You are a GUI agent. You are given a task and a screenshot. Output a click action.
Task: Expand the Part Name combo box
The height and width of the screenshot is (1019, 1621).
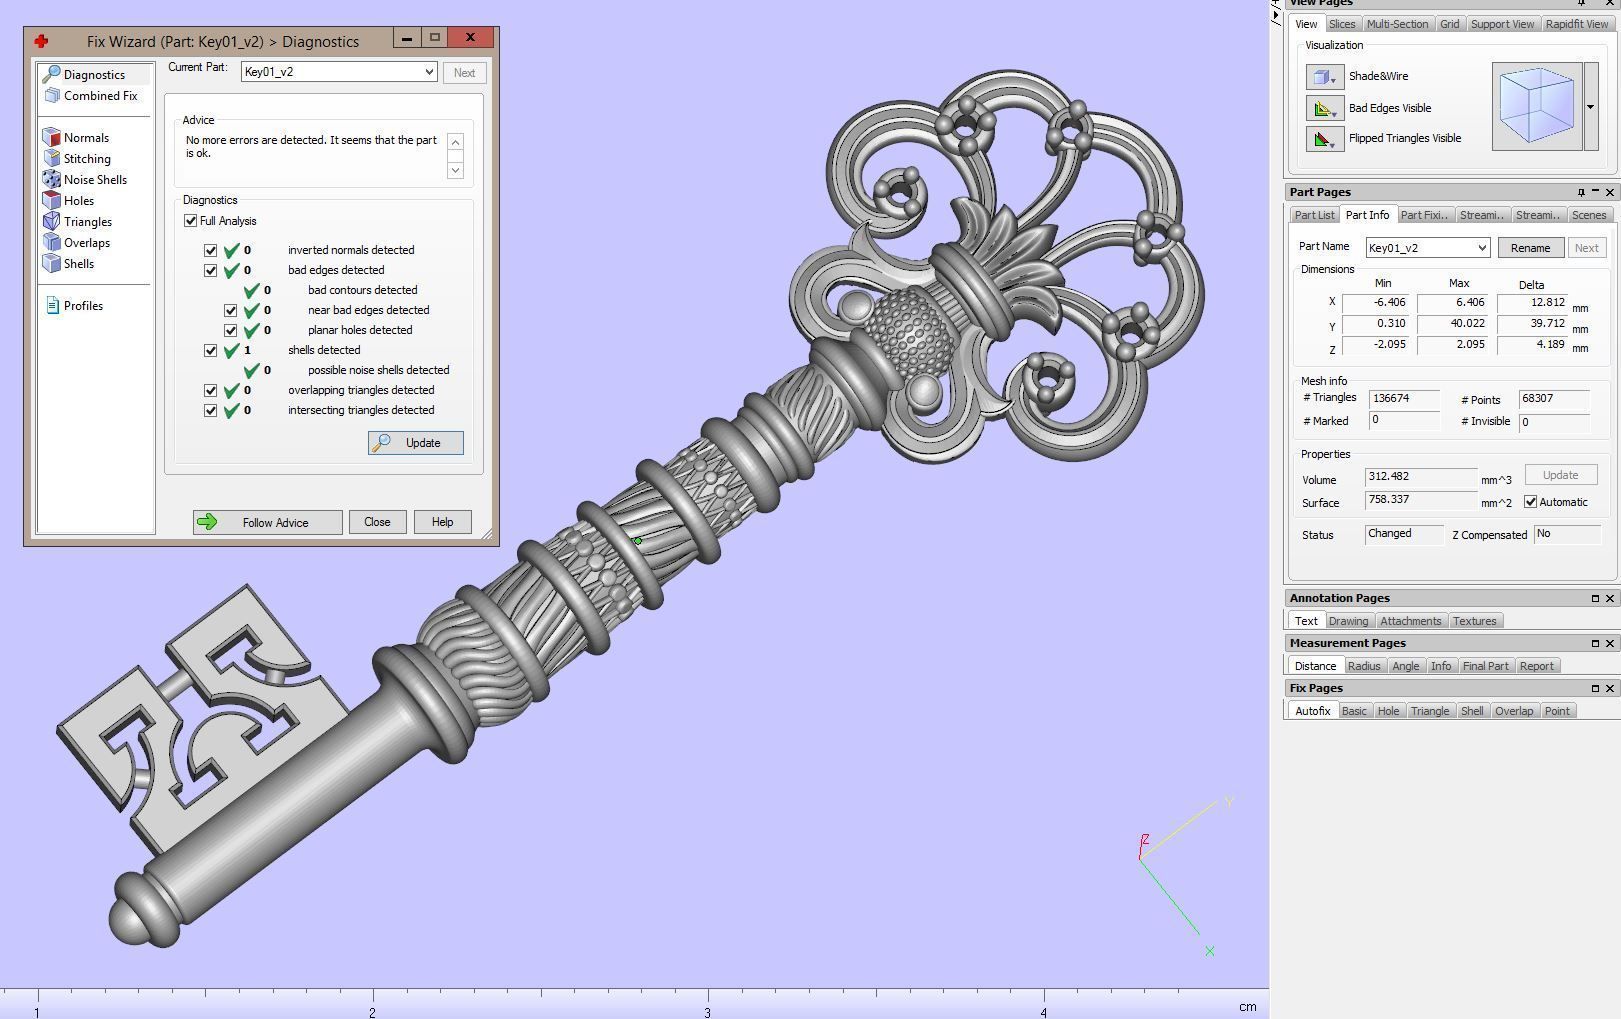1481,248
